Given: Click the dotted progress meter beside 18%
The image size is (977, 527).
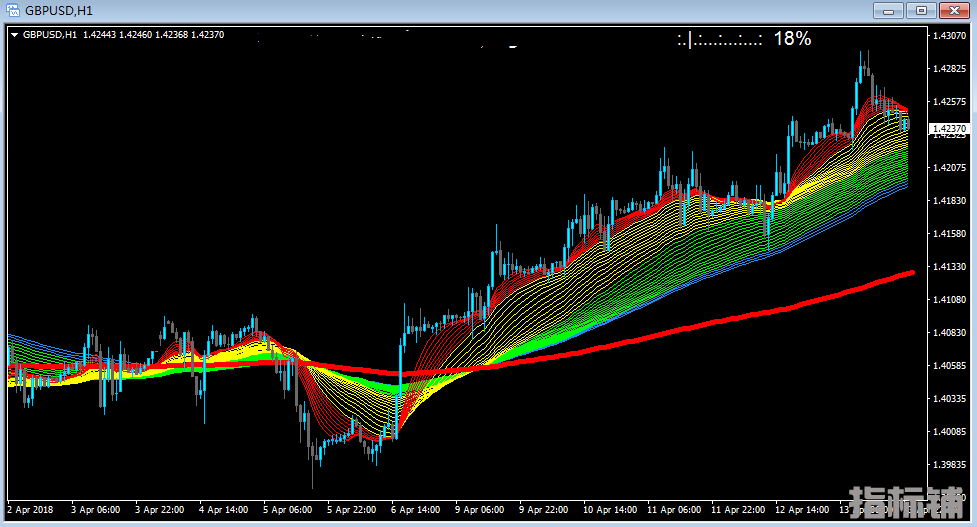Looking at the screenshot, I should pos(720,40).
